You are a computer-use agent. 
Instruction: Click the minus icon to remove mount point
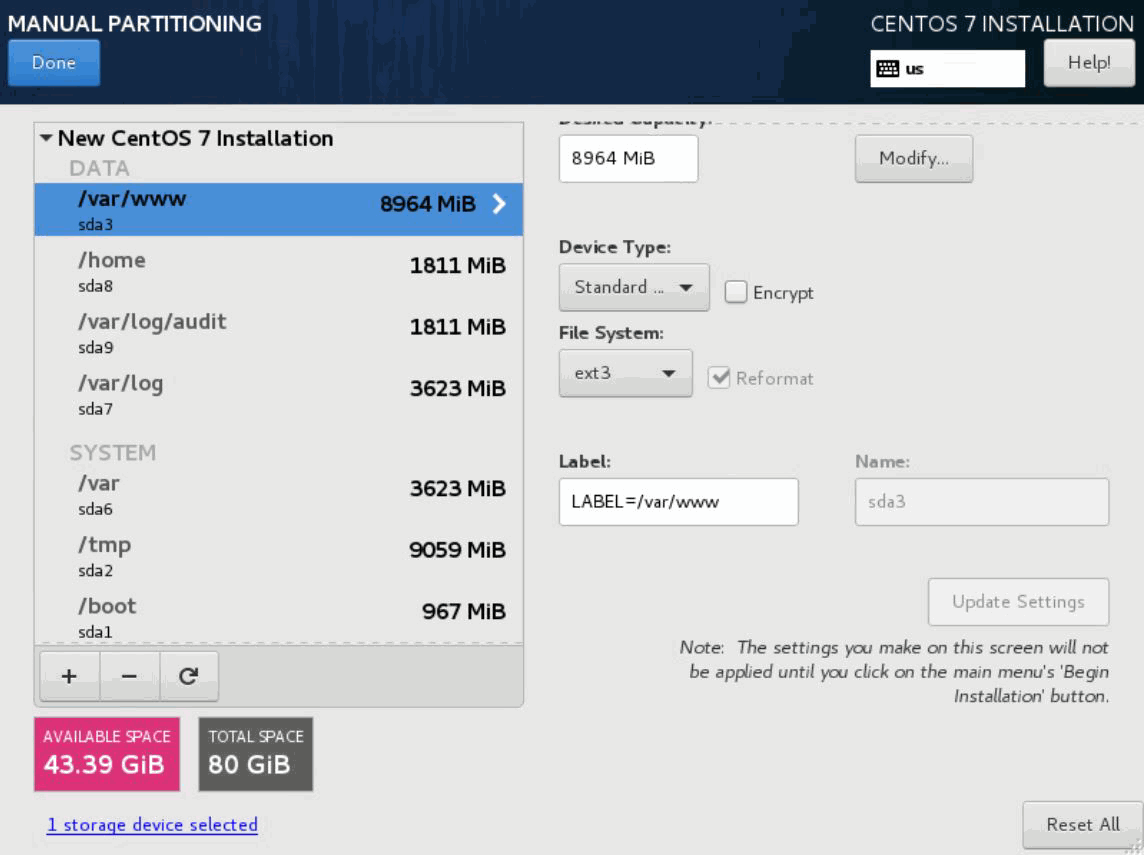[129, 676]
